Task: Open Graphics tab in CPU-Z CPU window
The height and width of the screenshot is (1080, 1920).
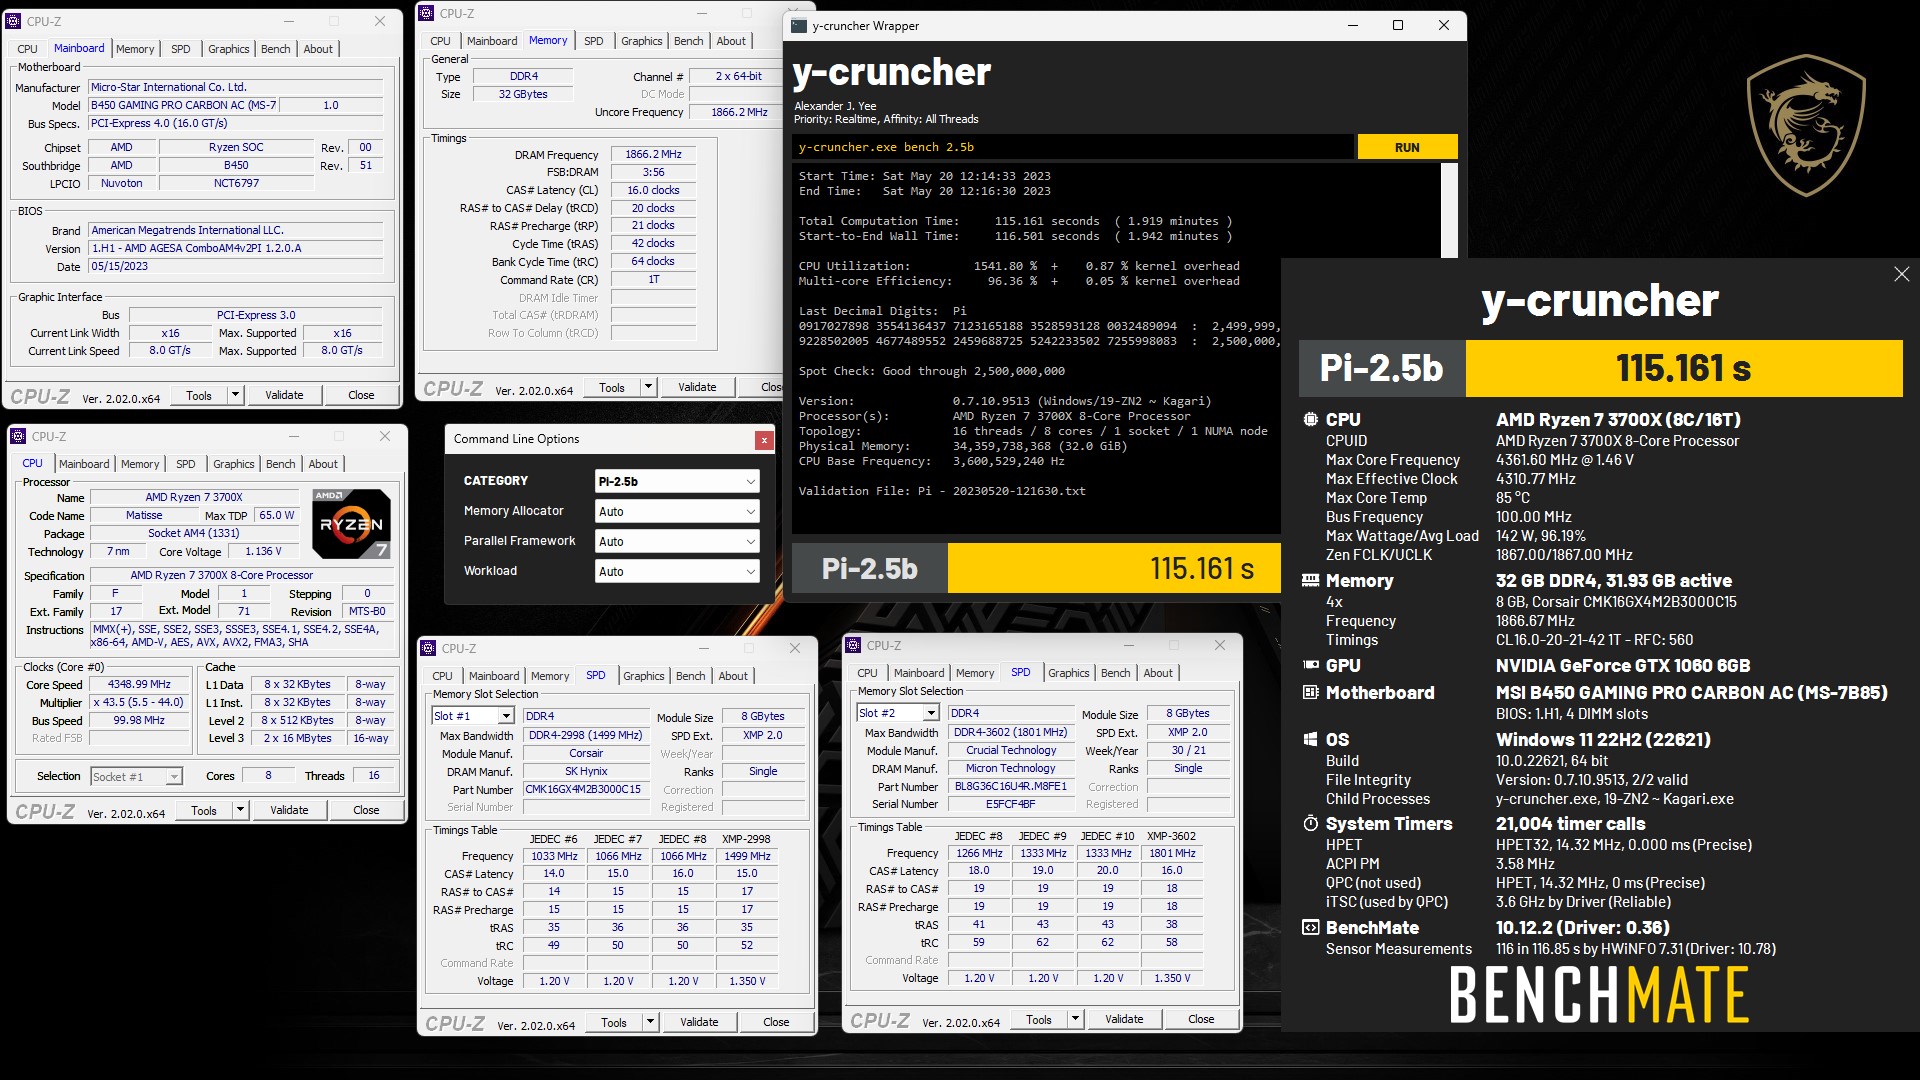Action: 234,464
